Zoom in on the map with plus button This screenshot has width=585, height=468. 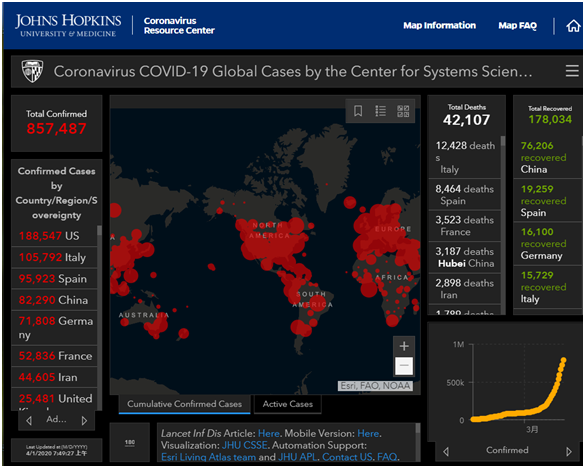pos(404,346)
